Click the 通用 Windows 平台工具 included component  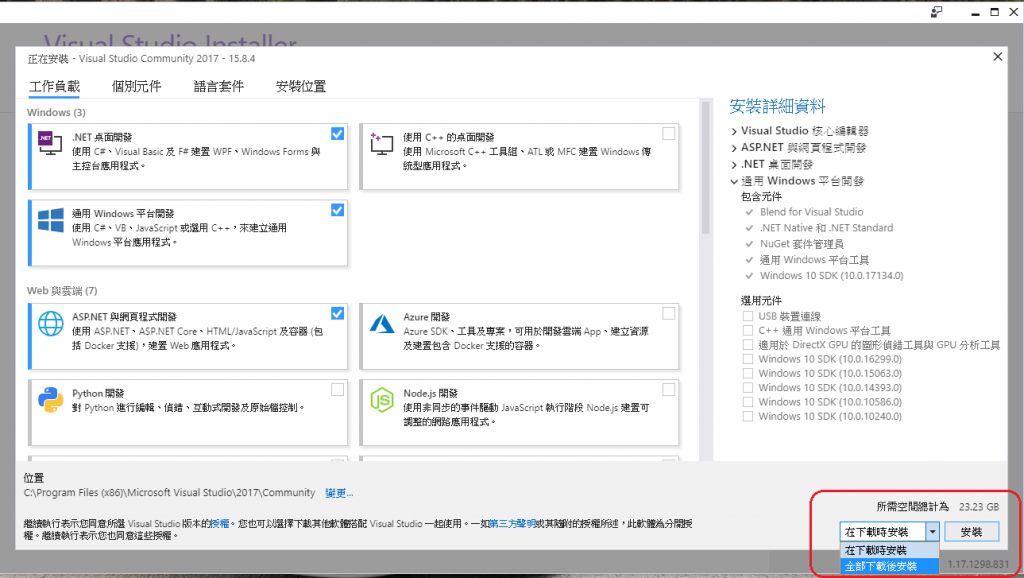(814, 260)
